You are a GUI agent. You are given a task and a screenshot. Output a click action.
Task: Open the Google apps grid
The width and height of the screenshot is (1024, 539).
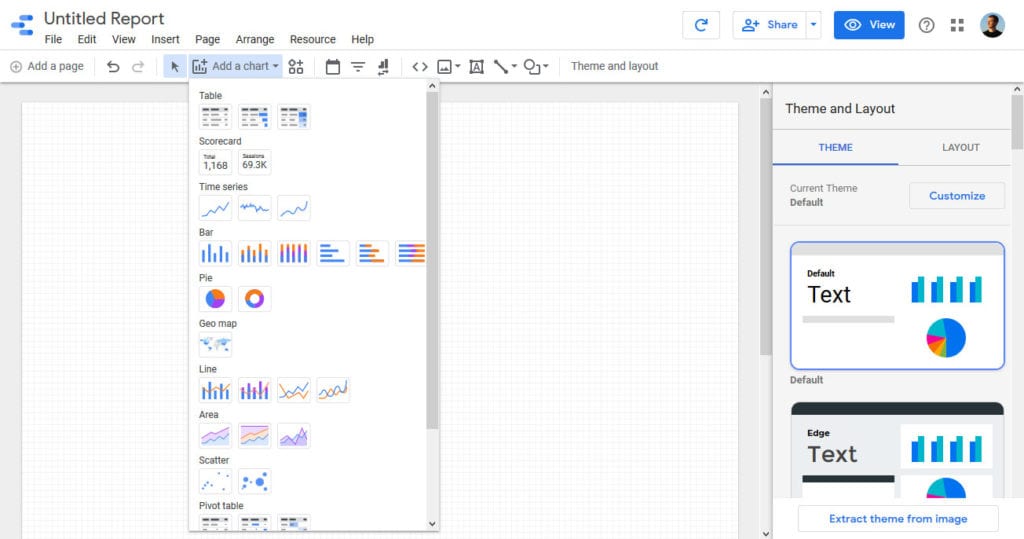tap(957, 25)
